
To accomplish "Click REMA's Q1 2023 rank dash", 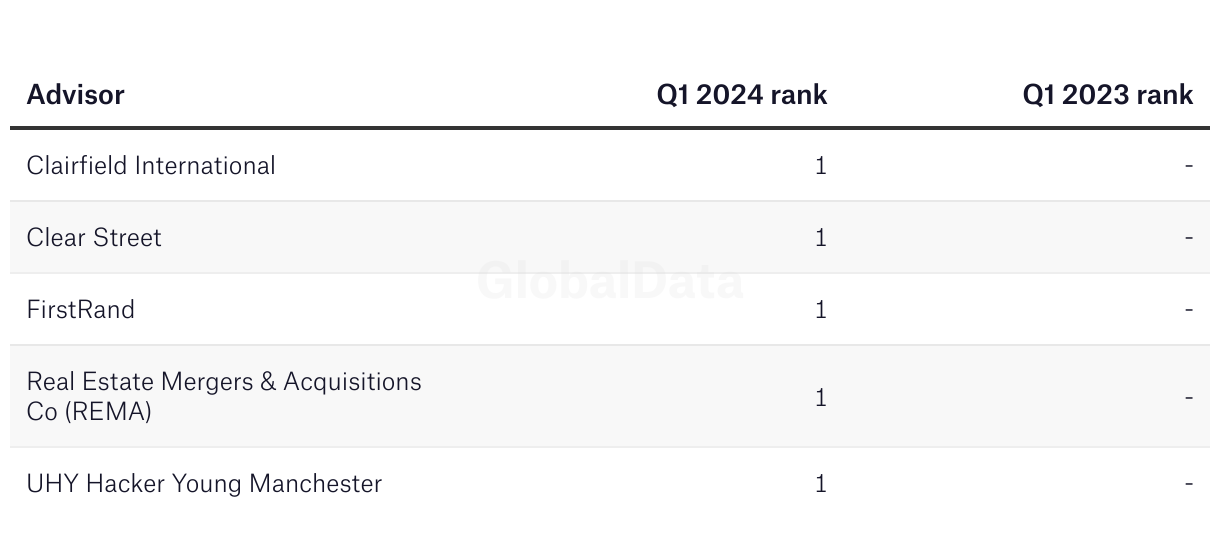I will tap(1189, 398).
